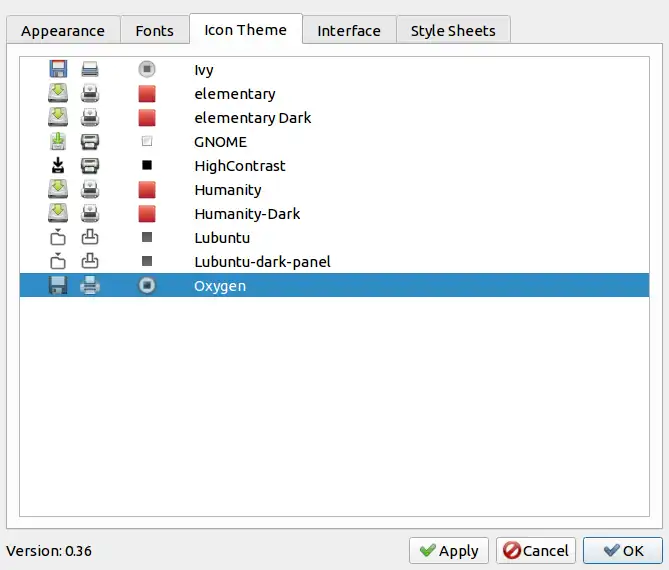Click the gray stop square in the Lubuntu row
The width and height of the screenshot is (669, 570).
click(x=147, y=237)
